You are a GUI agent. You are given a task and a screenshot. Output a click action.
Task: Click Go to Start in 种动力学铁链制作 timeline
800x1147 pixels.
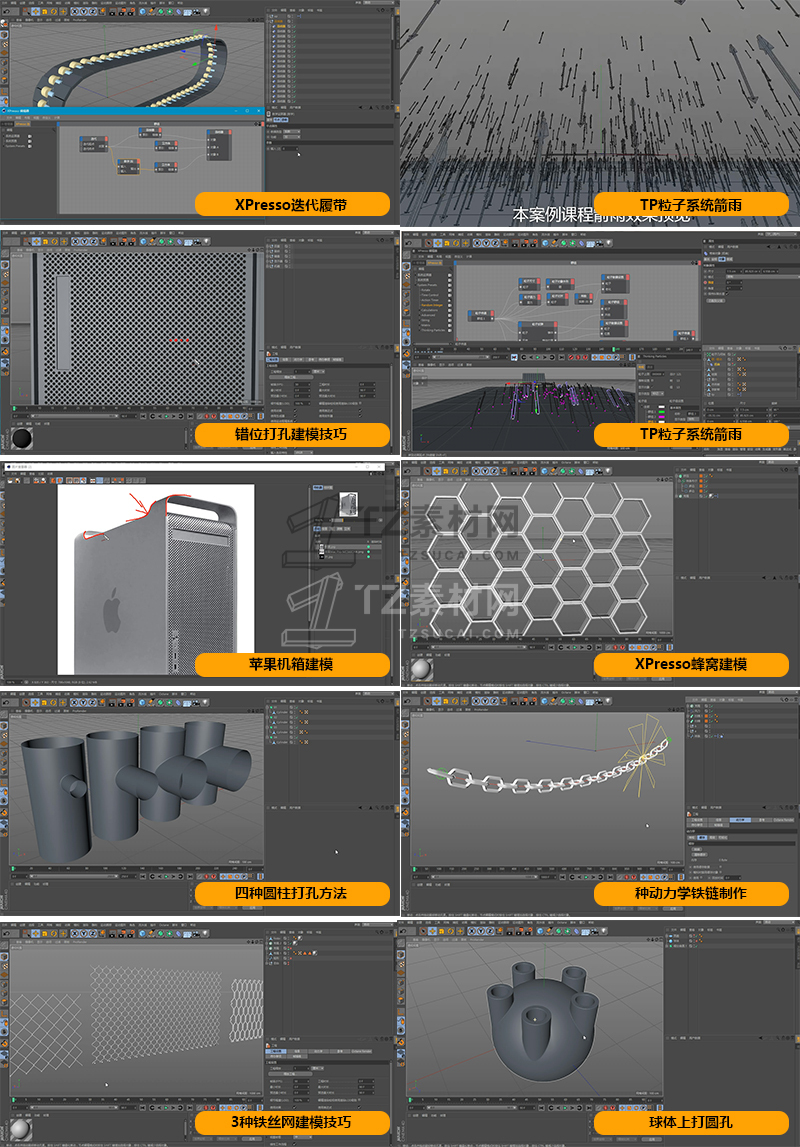pos(562,877)
